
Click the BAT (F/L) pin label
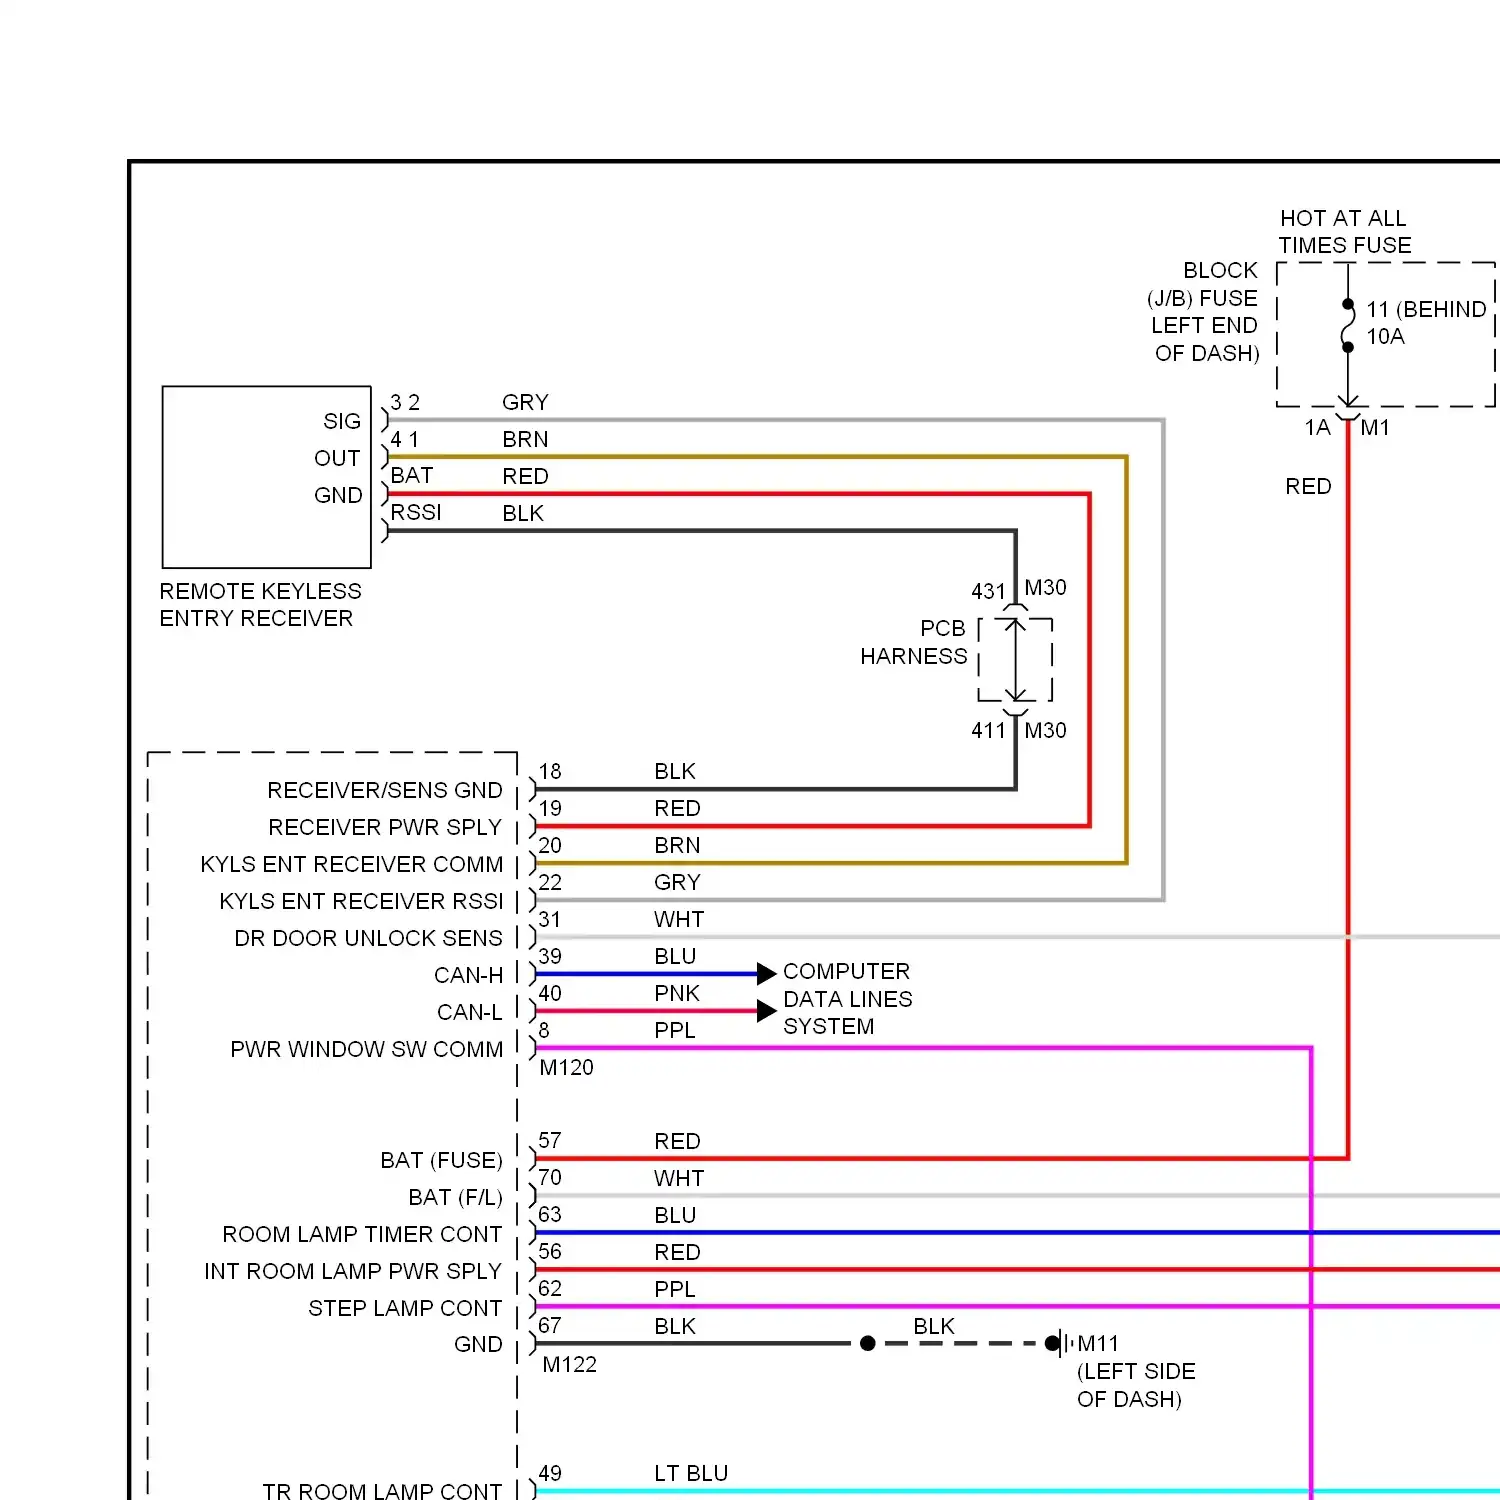pos(455,1197)
